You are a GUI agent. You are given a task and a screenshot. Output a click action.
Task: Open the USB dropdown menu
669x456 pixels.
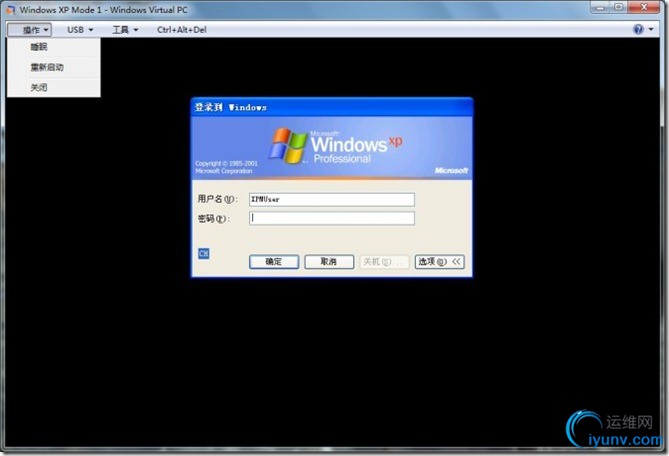pos(80,30)
